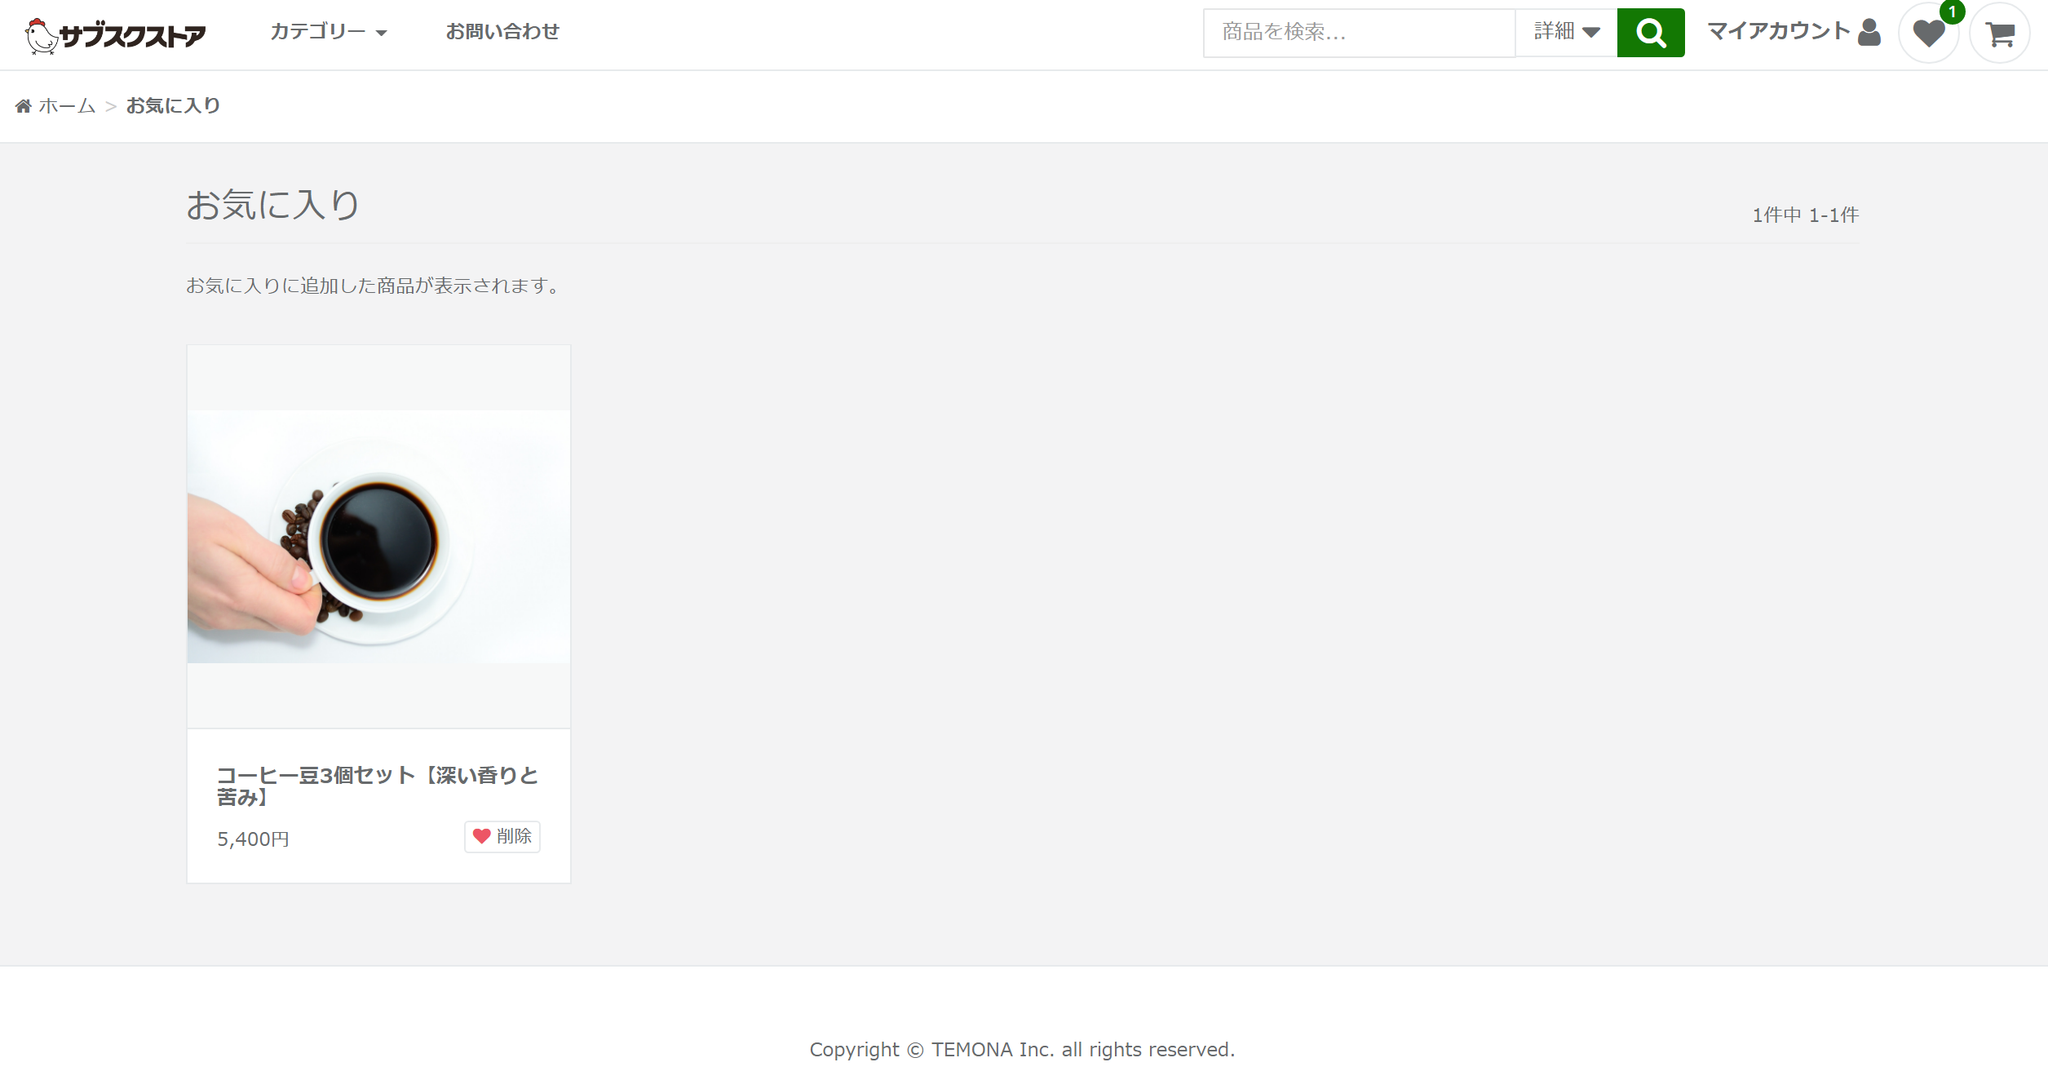The width and height of the screenshot is (2048, 1085).
Task: Click サブスクストア logo text
Action: 132,36
